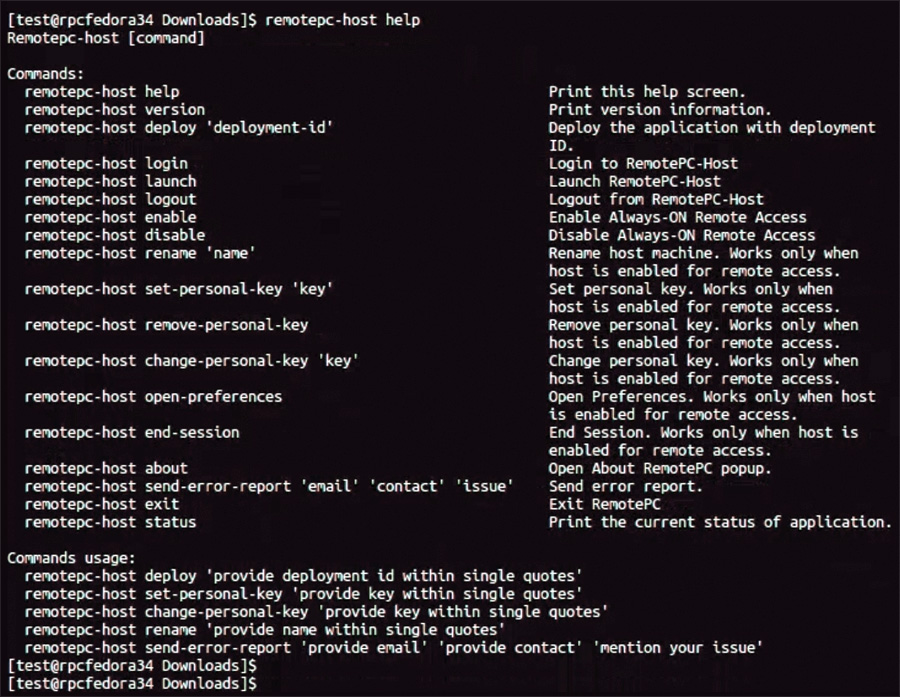Click the 'Open About RemotePC popup.' description
The image size is (900, 697).
pos(660,468)
